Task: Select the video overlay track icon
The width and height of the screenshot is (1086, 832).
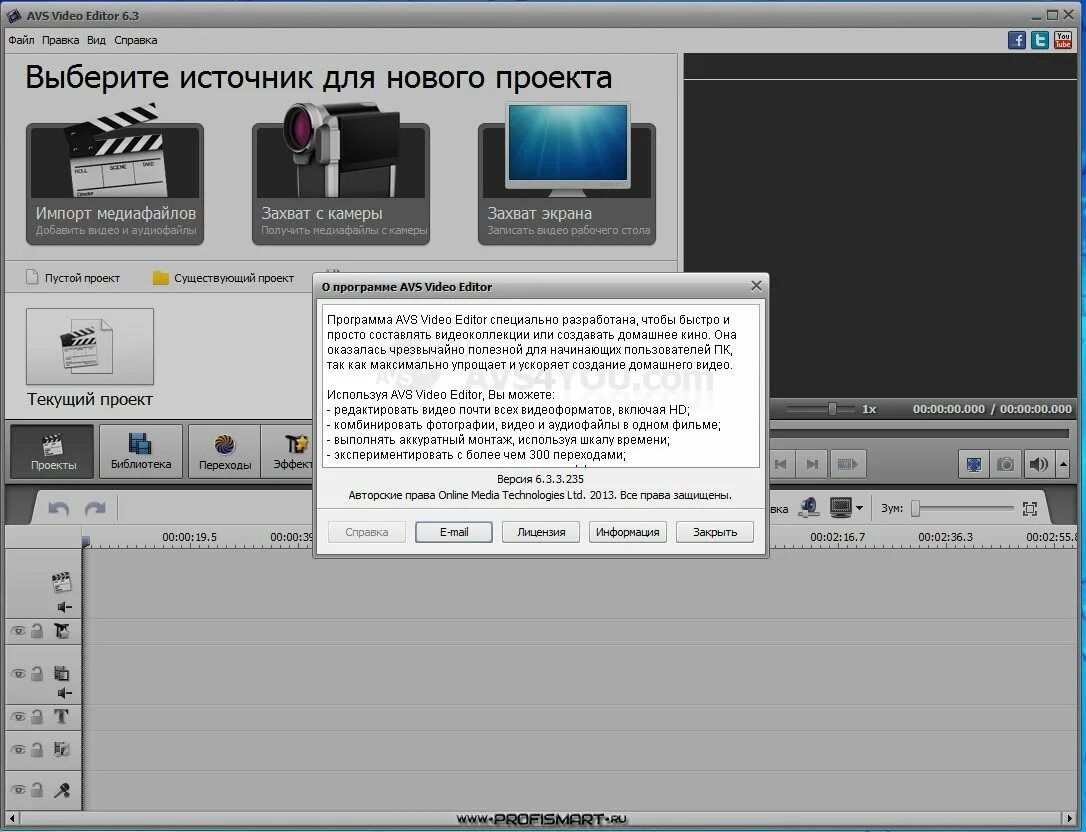Action: click(x=62, y=673)
